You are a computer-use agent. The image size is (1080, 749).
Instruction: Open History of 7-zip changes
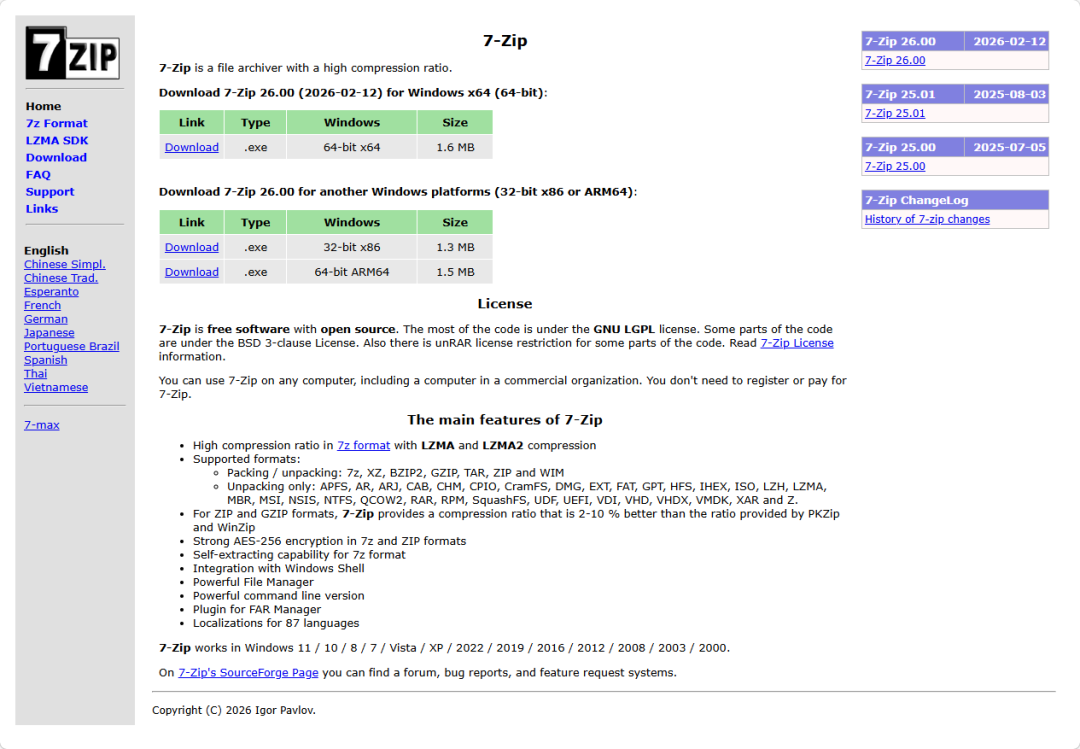(927, 219)
